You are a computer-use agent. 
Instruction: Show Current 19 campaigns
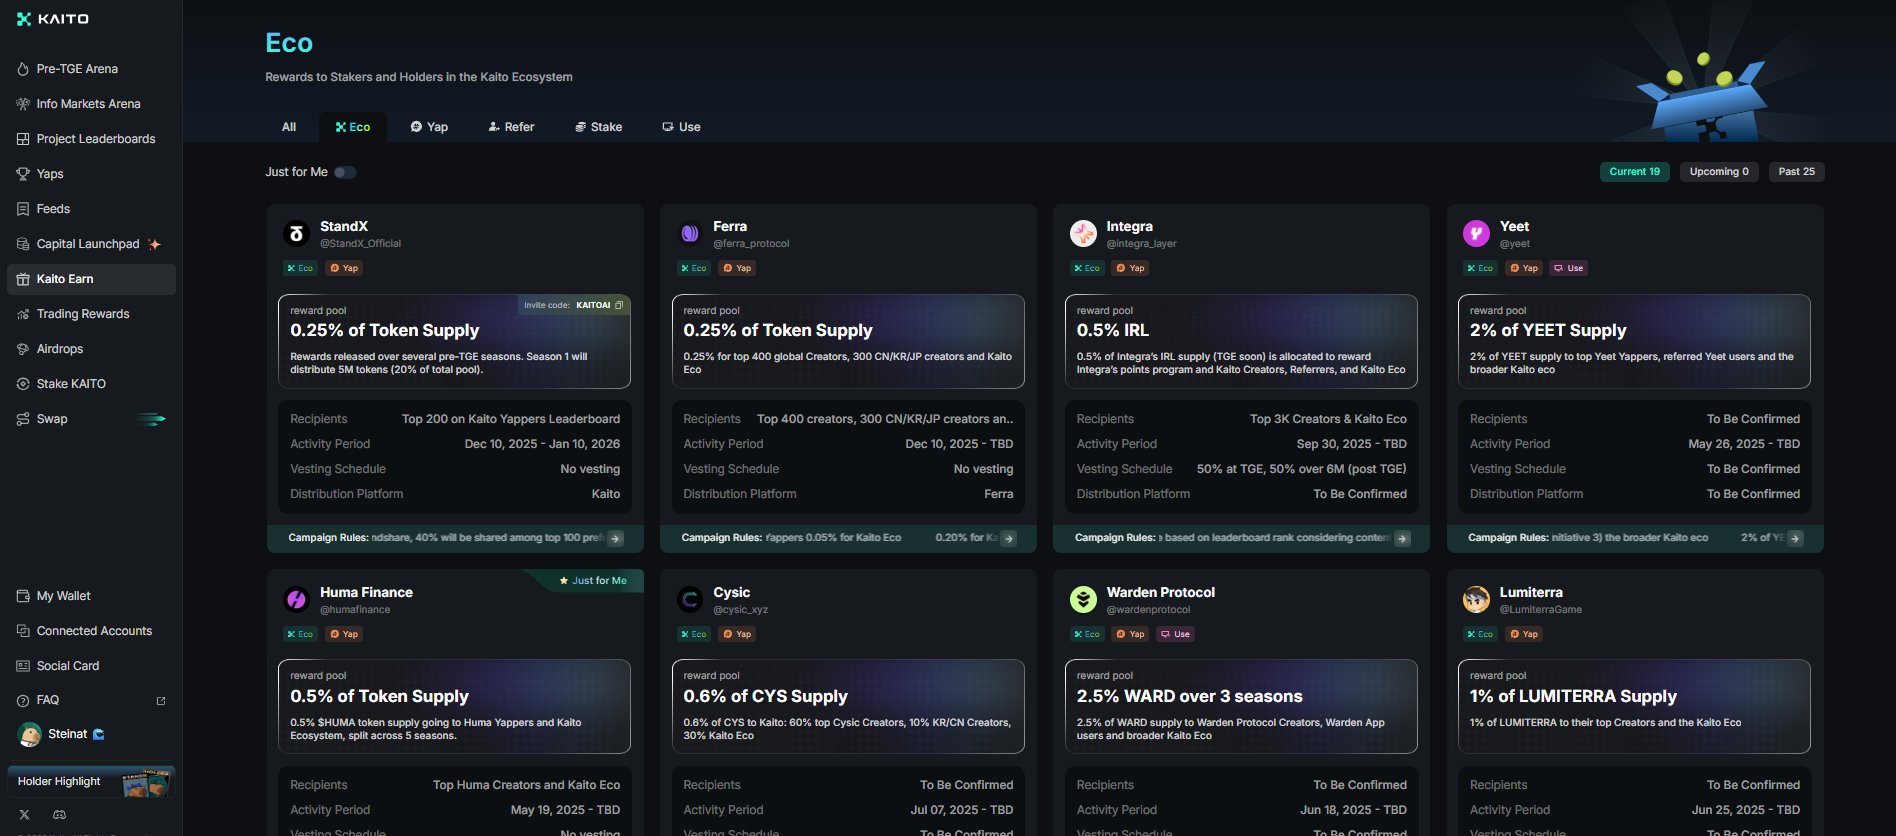click(1634, 172)
